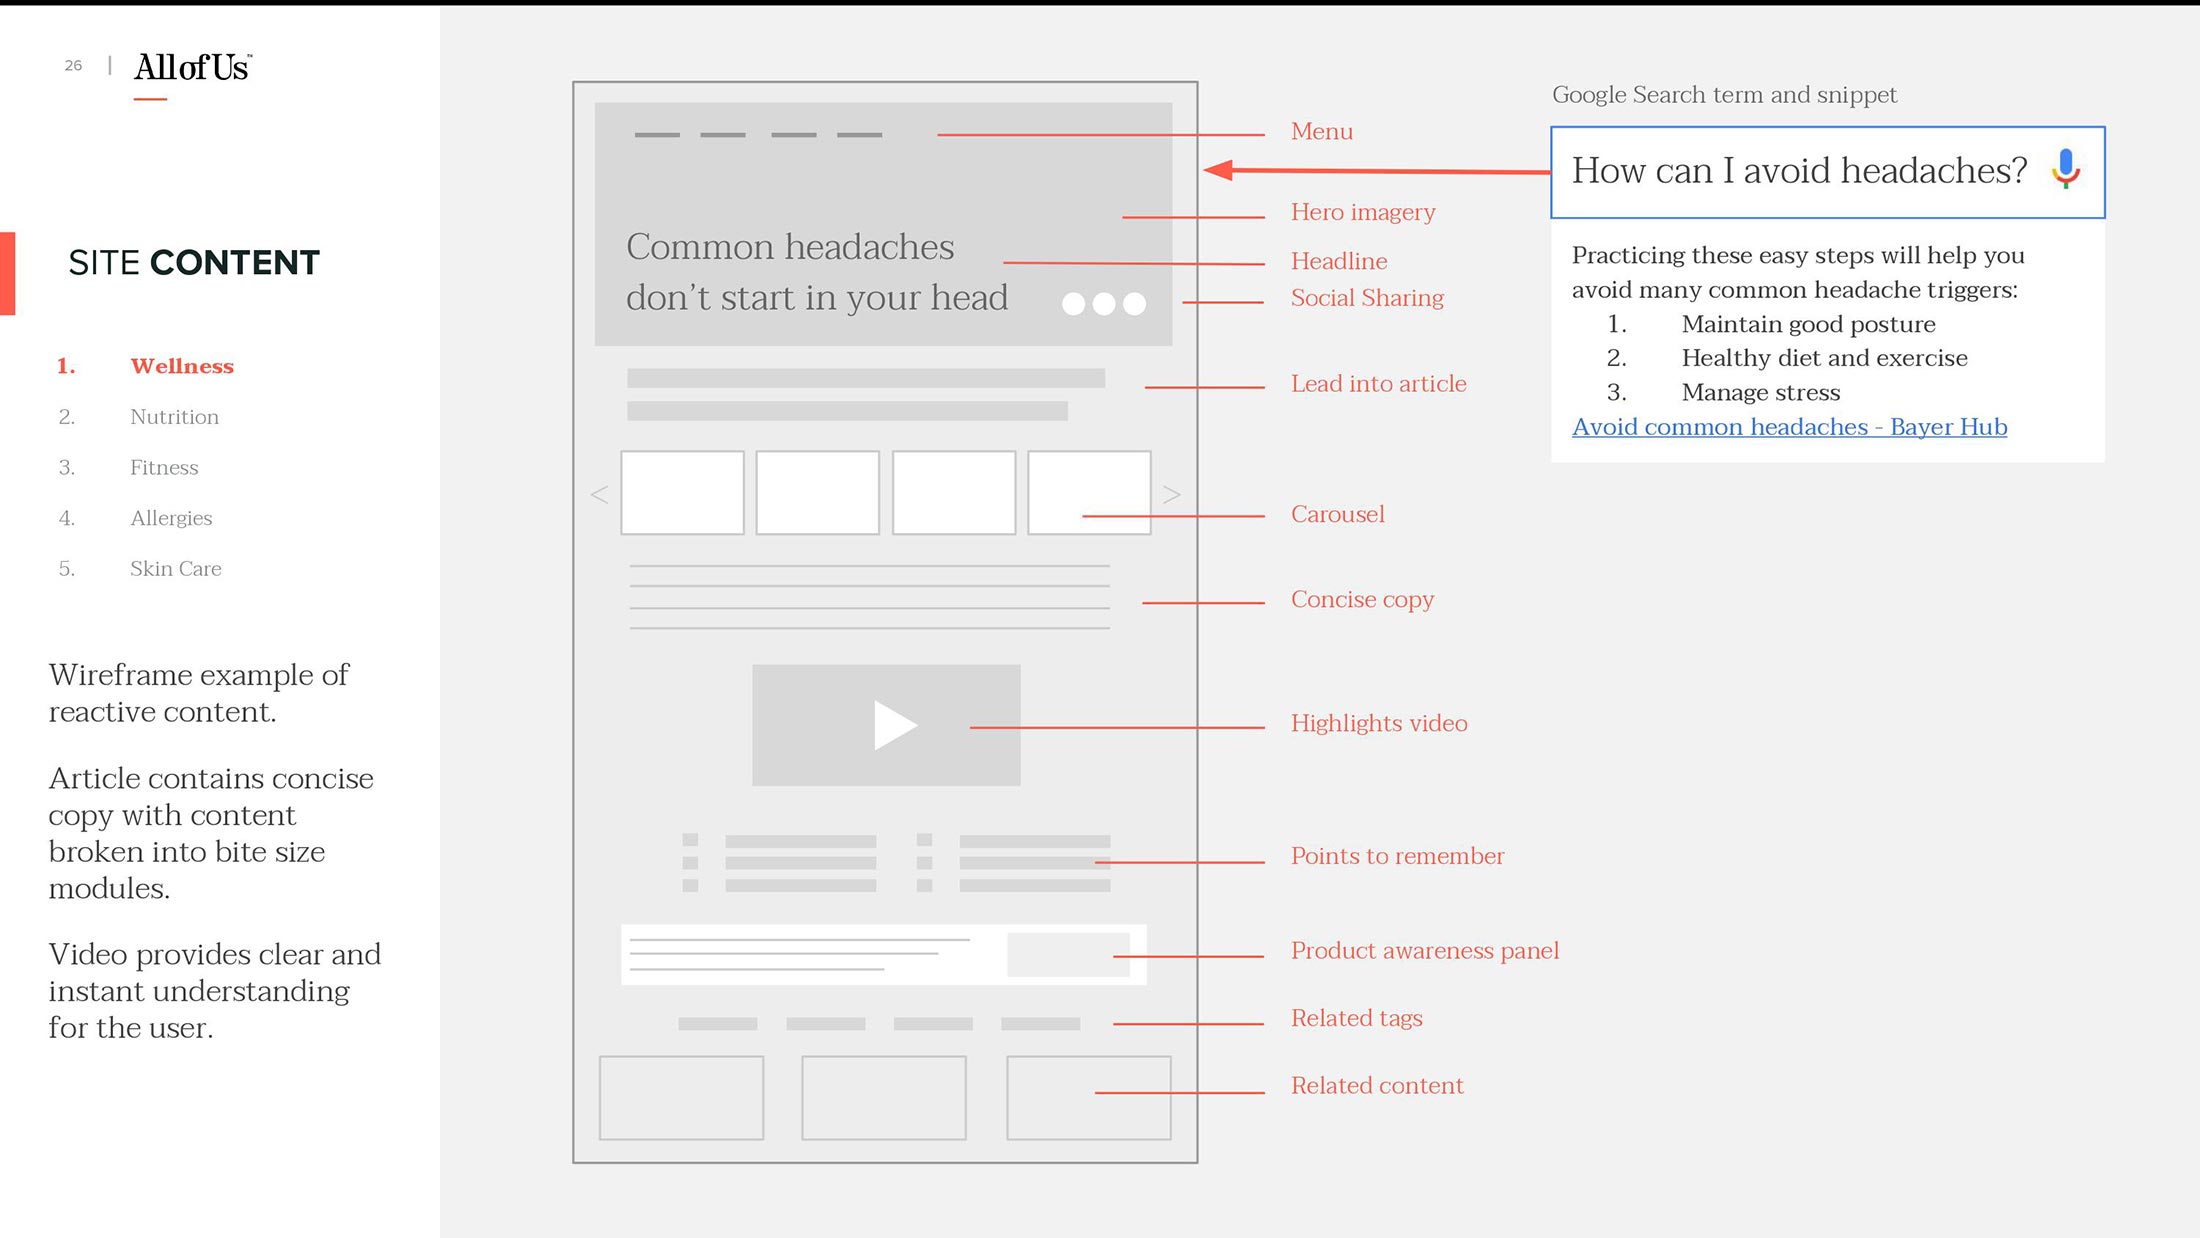Image resolution: width=2200 pixels, height=1238 pixels.
Task: Click the last social sharing dot
Action: 1134,304
